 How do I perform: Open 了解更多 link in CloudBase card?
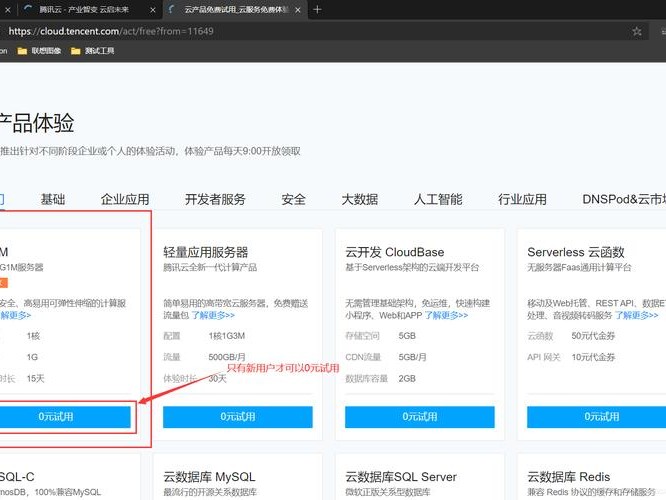tap(446, 315)
